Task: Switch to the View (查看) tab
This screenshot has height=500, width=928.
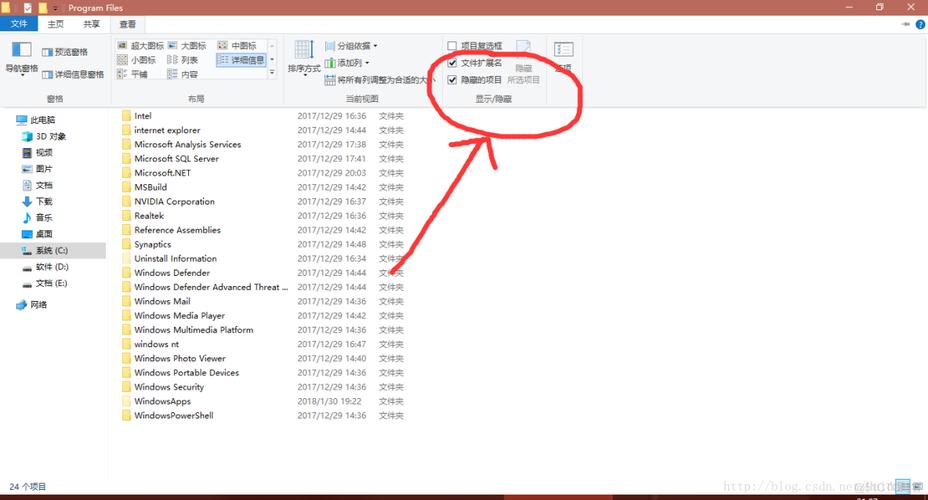Action: (x=128, y=24)
